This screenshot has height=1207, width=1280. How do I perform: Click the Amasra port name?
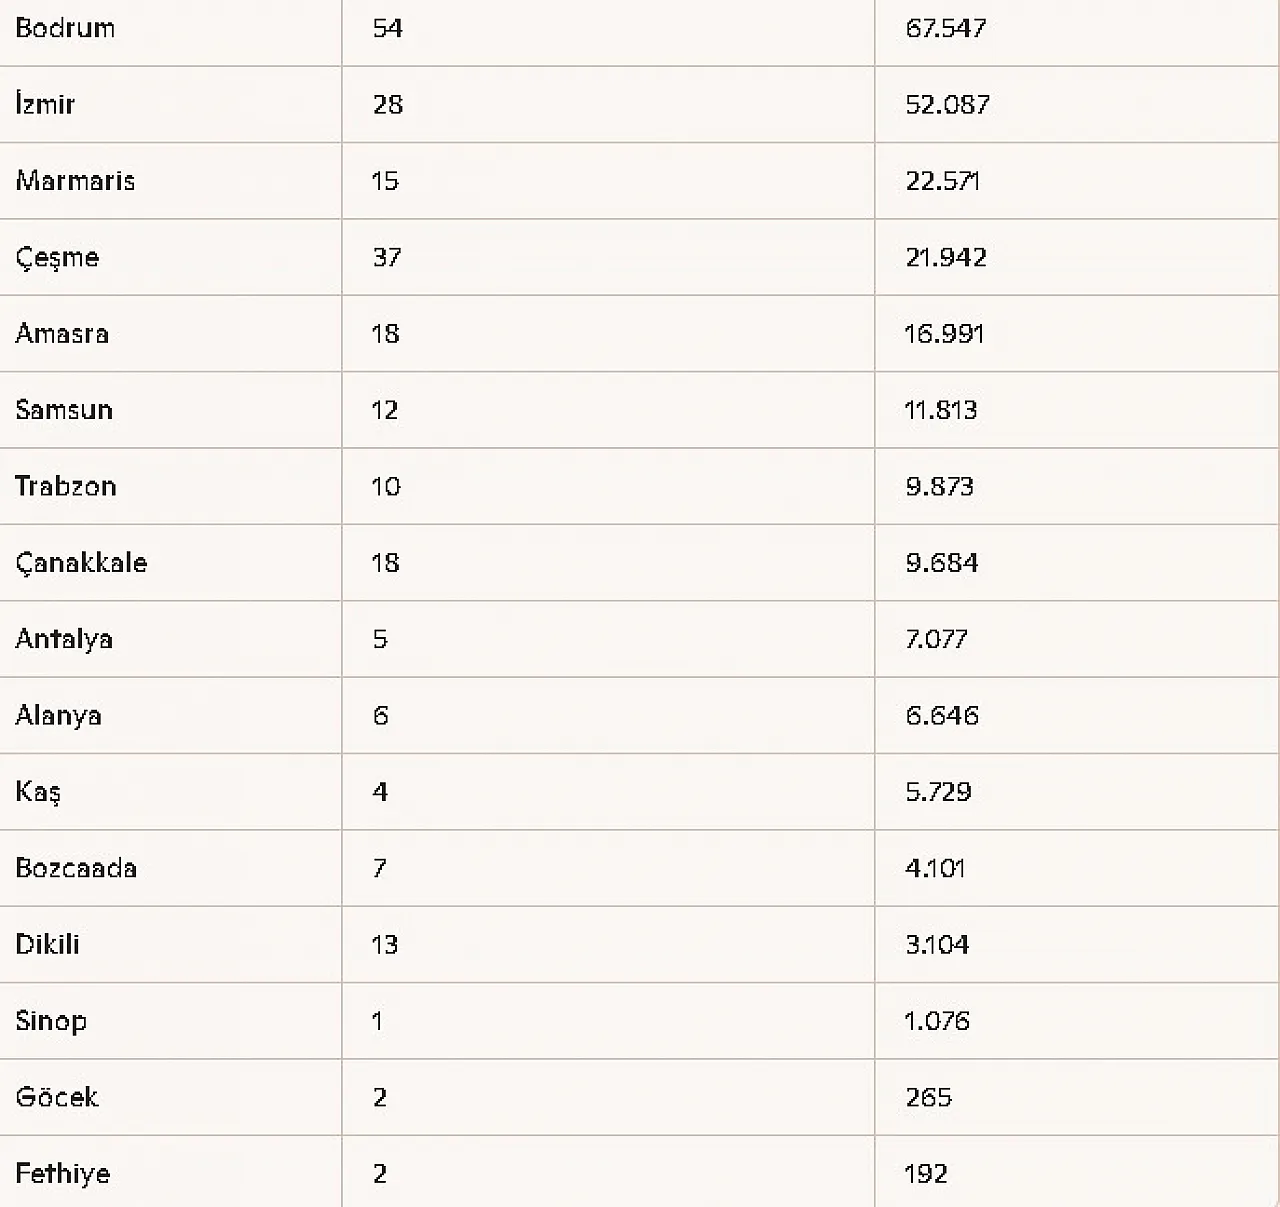62,334
